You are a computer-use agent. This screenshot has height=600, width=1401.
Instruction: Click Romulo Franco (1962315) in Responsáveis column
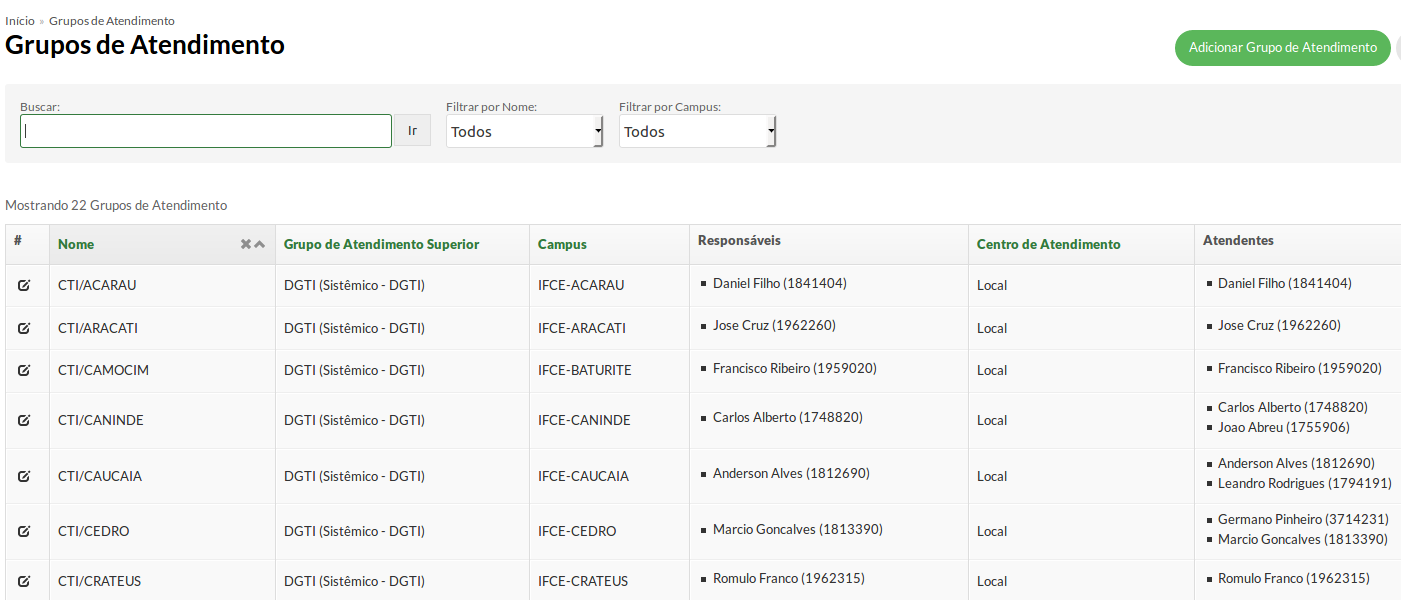click(x=789, y=578)
